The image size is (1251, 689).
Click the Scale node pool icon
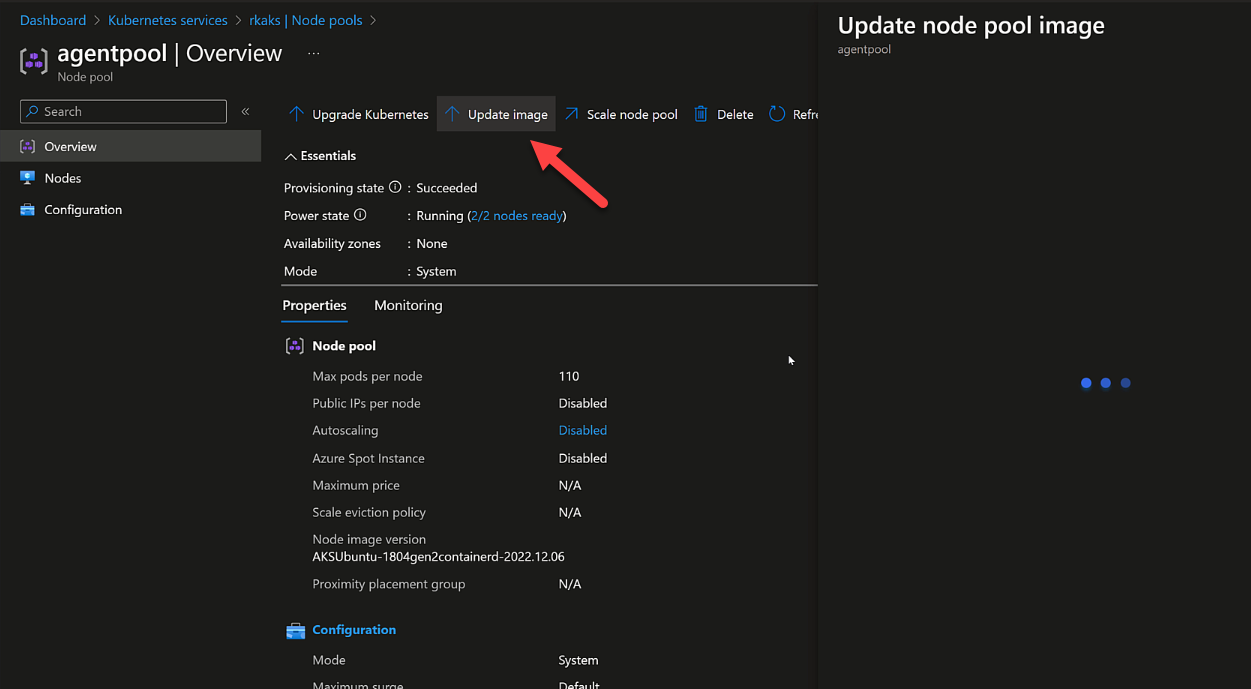571,114
